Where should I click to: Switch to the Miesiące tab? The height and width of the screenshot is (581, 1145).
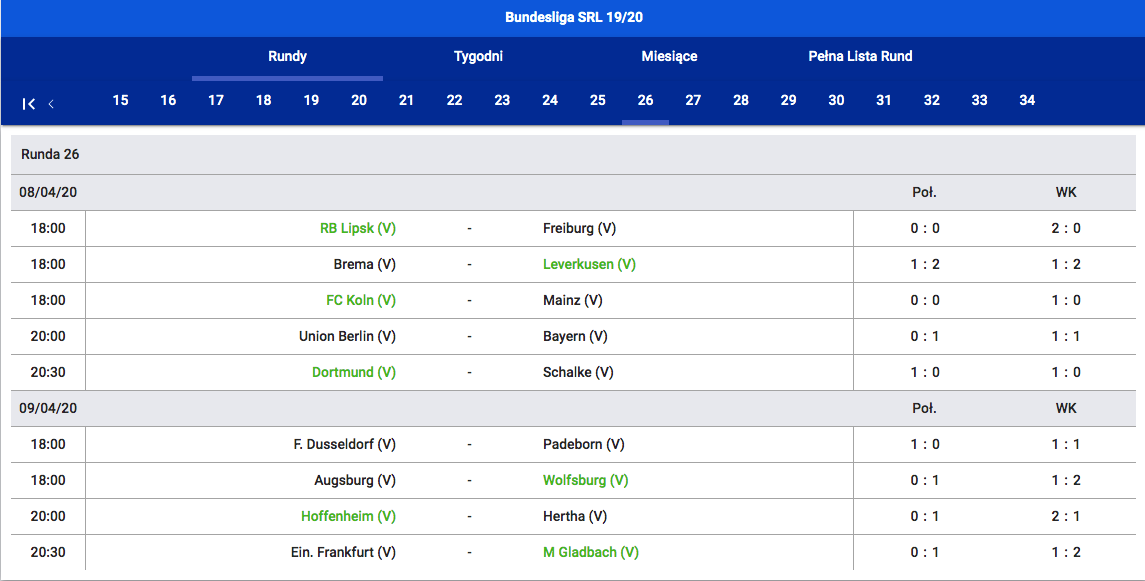669,56
